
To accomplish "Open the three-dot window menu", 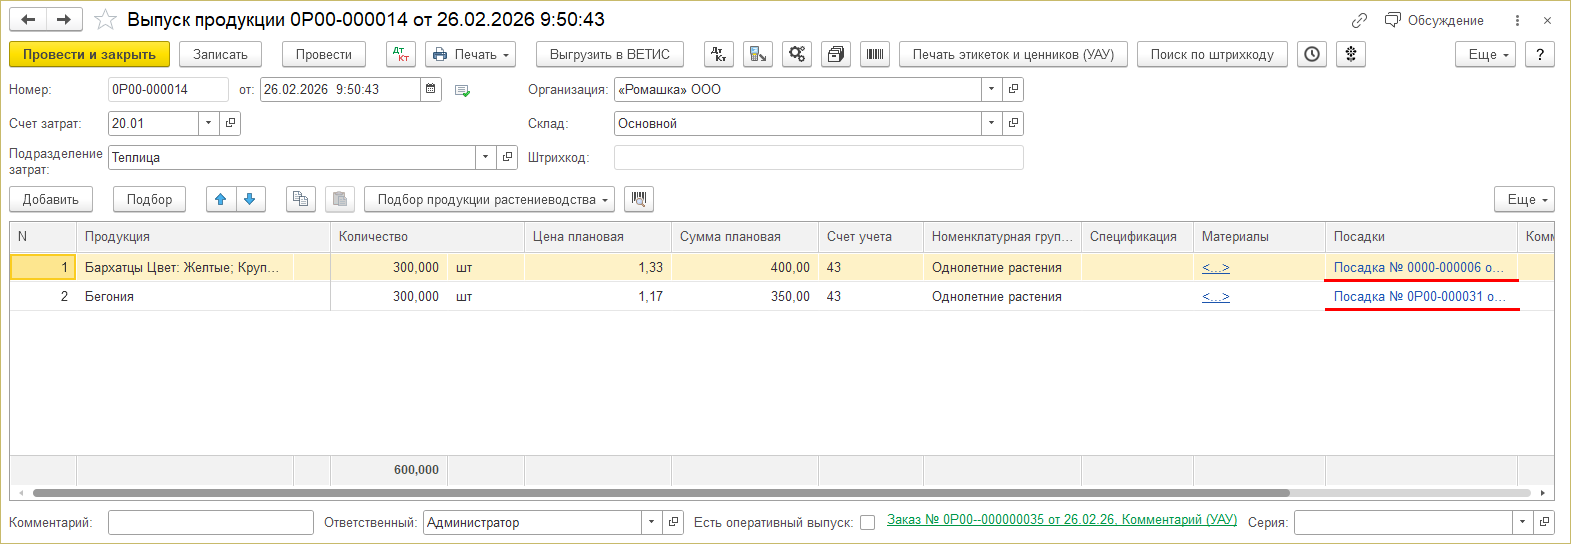I will 1517,20.
